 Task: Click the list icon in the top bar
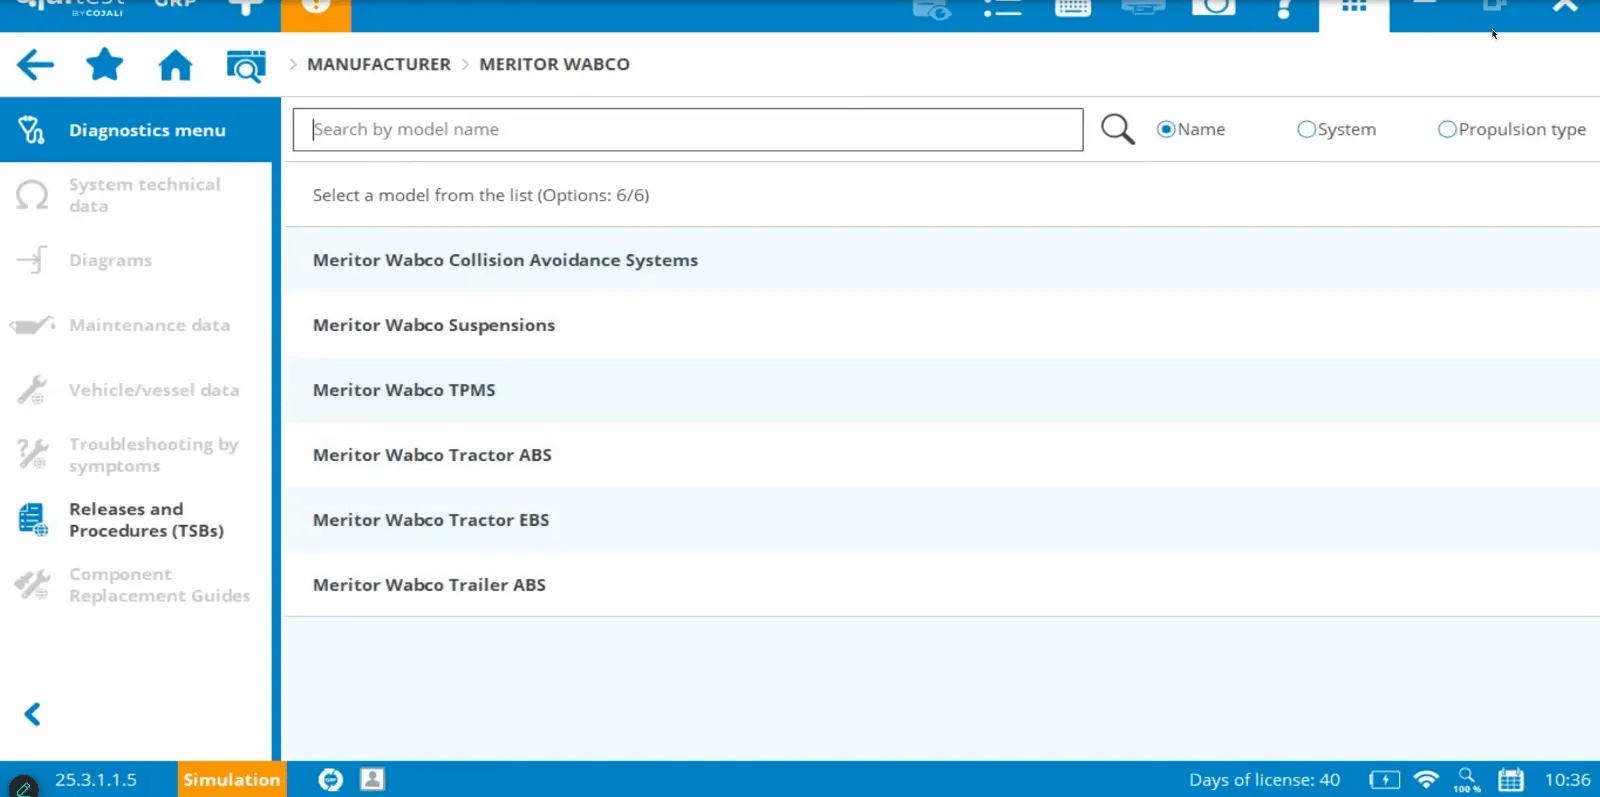coord(1002,8)
